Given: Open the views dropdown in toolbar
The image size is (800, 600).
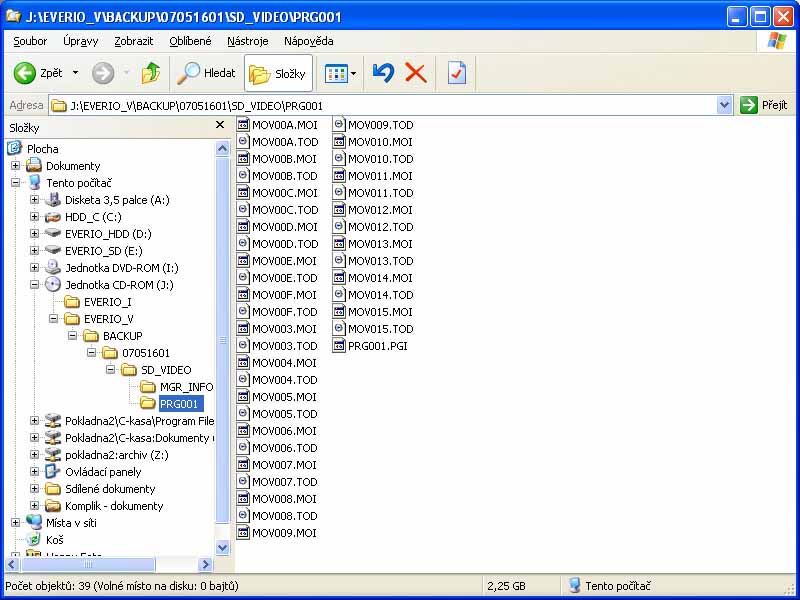Looking at the screenshot, I should coord(341,73).
